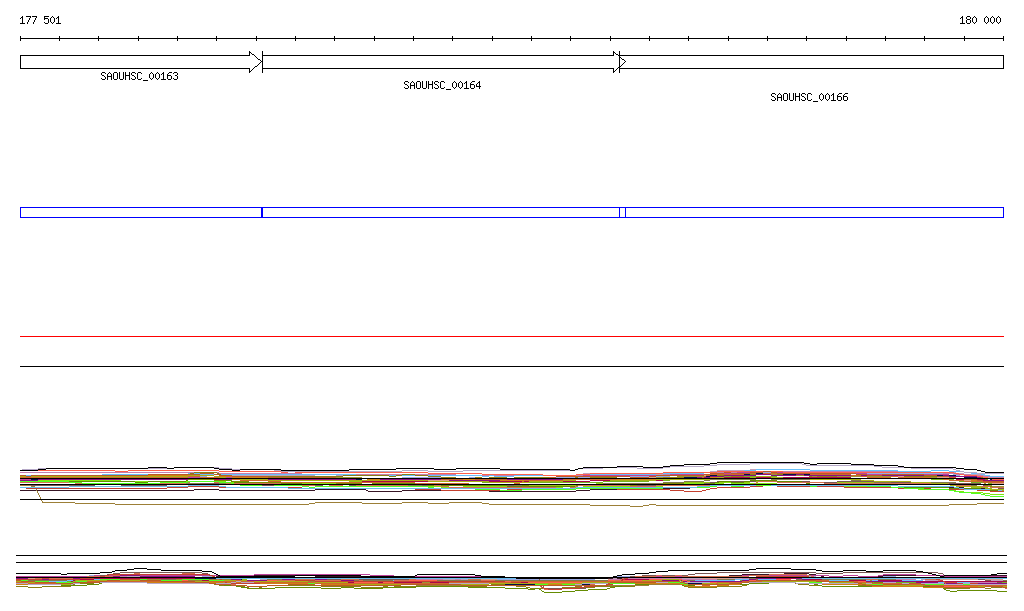Select the SAOUHSC_00164 gene arrow body
This screenshot has width=1024, height=611.
point(438,62)
